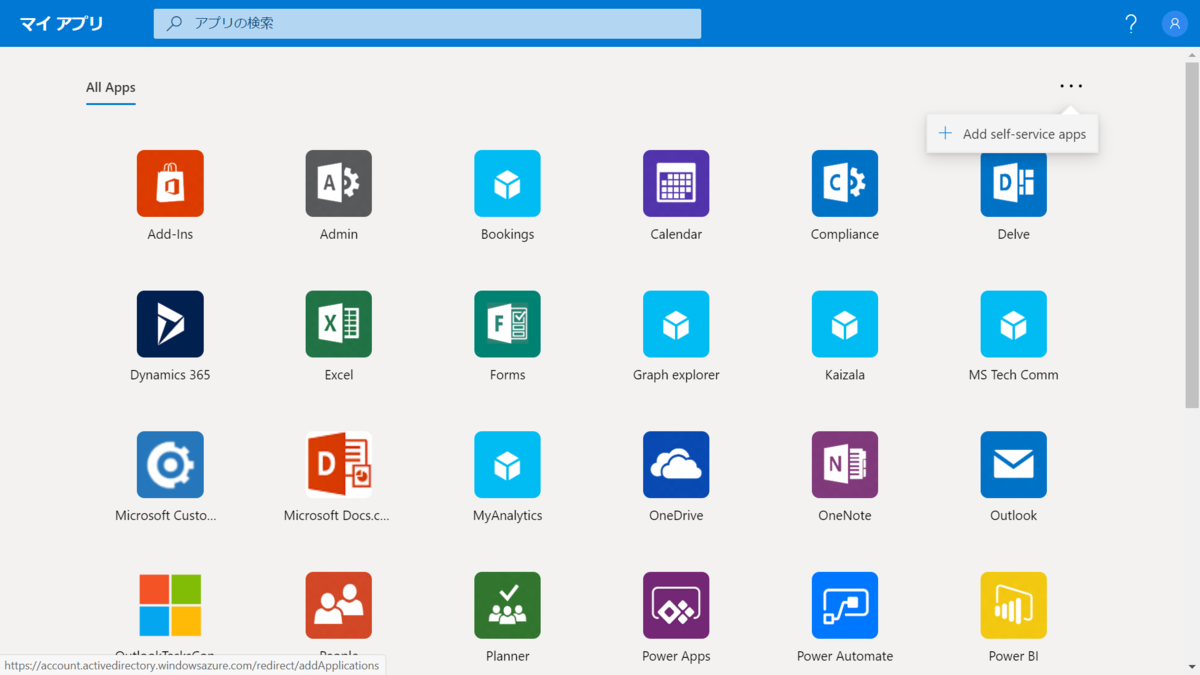Viewport: 1200px width, 675px height.
Task: Open Power Apps
Action: 676,606
